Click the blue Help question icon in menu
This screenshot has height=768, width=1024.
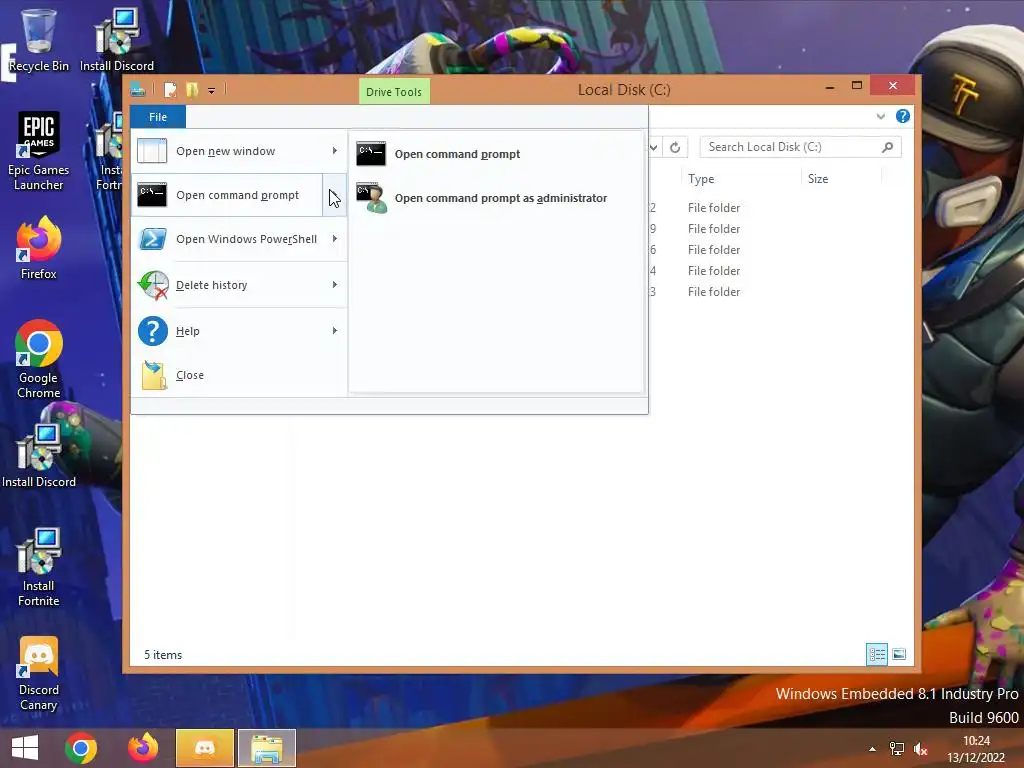[153, 330]
